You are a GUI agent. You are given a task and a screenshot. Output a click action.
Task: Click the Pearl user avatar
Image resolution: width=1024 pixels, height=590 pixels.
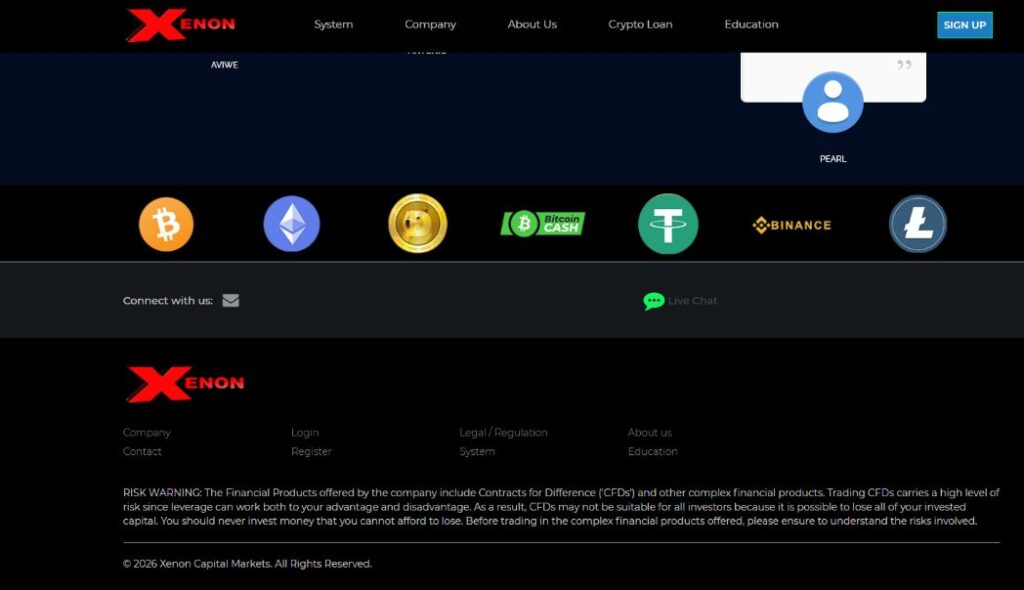pyautogui.click(x=832, y=103)
